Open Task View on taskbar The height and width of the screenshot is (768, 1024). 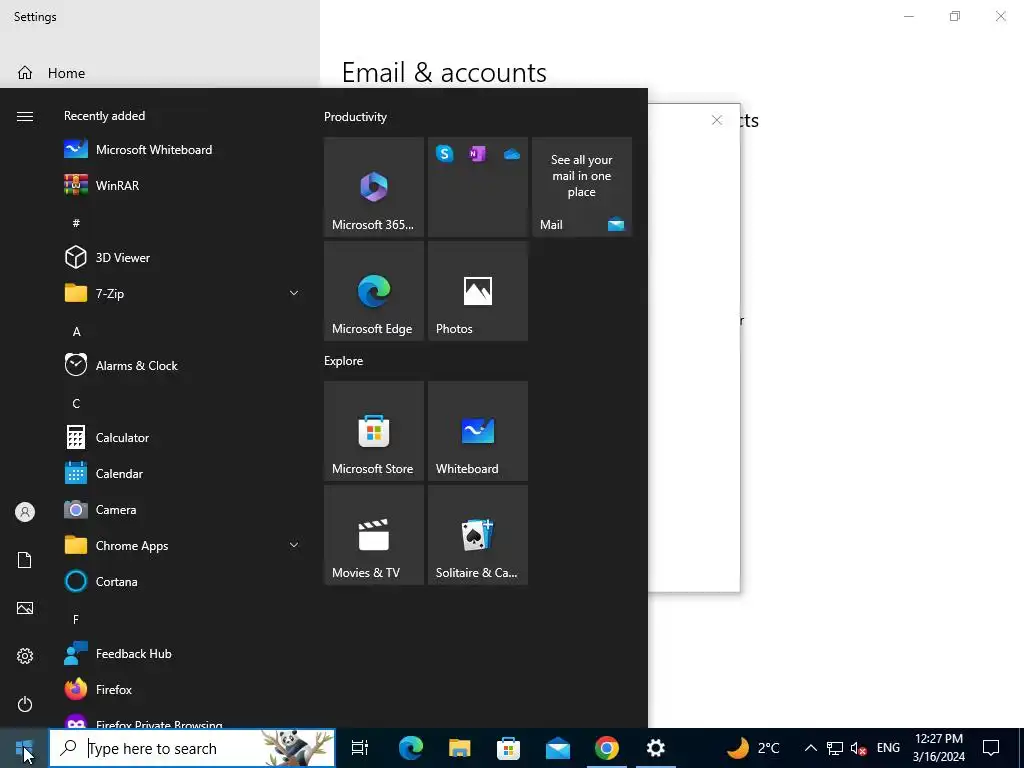(360, 748)
